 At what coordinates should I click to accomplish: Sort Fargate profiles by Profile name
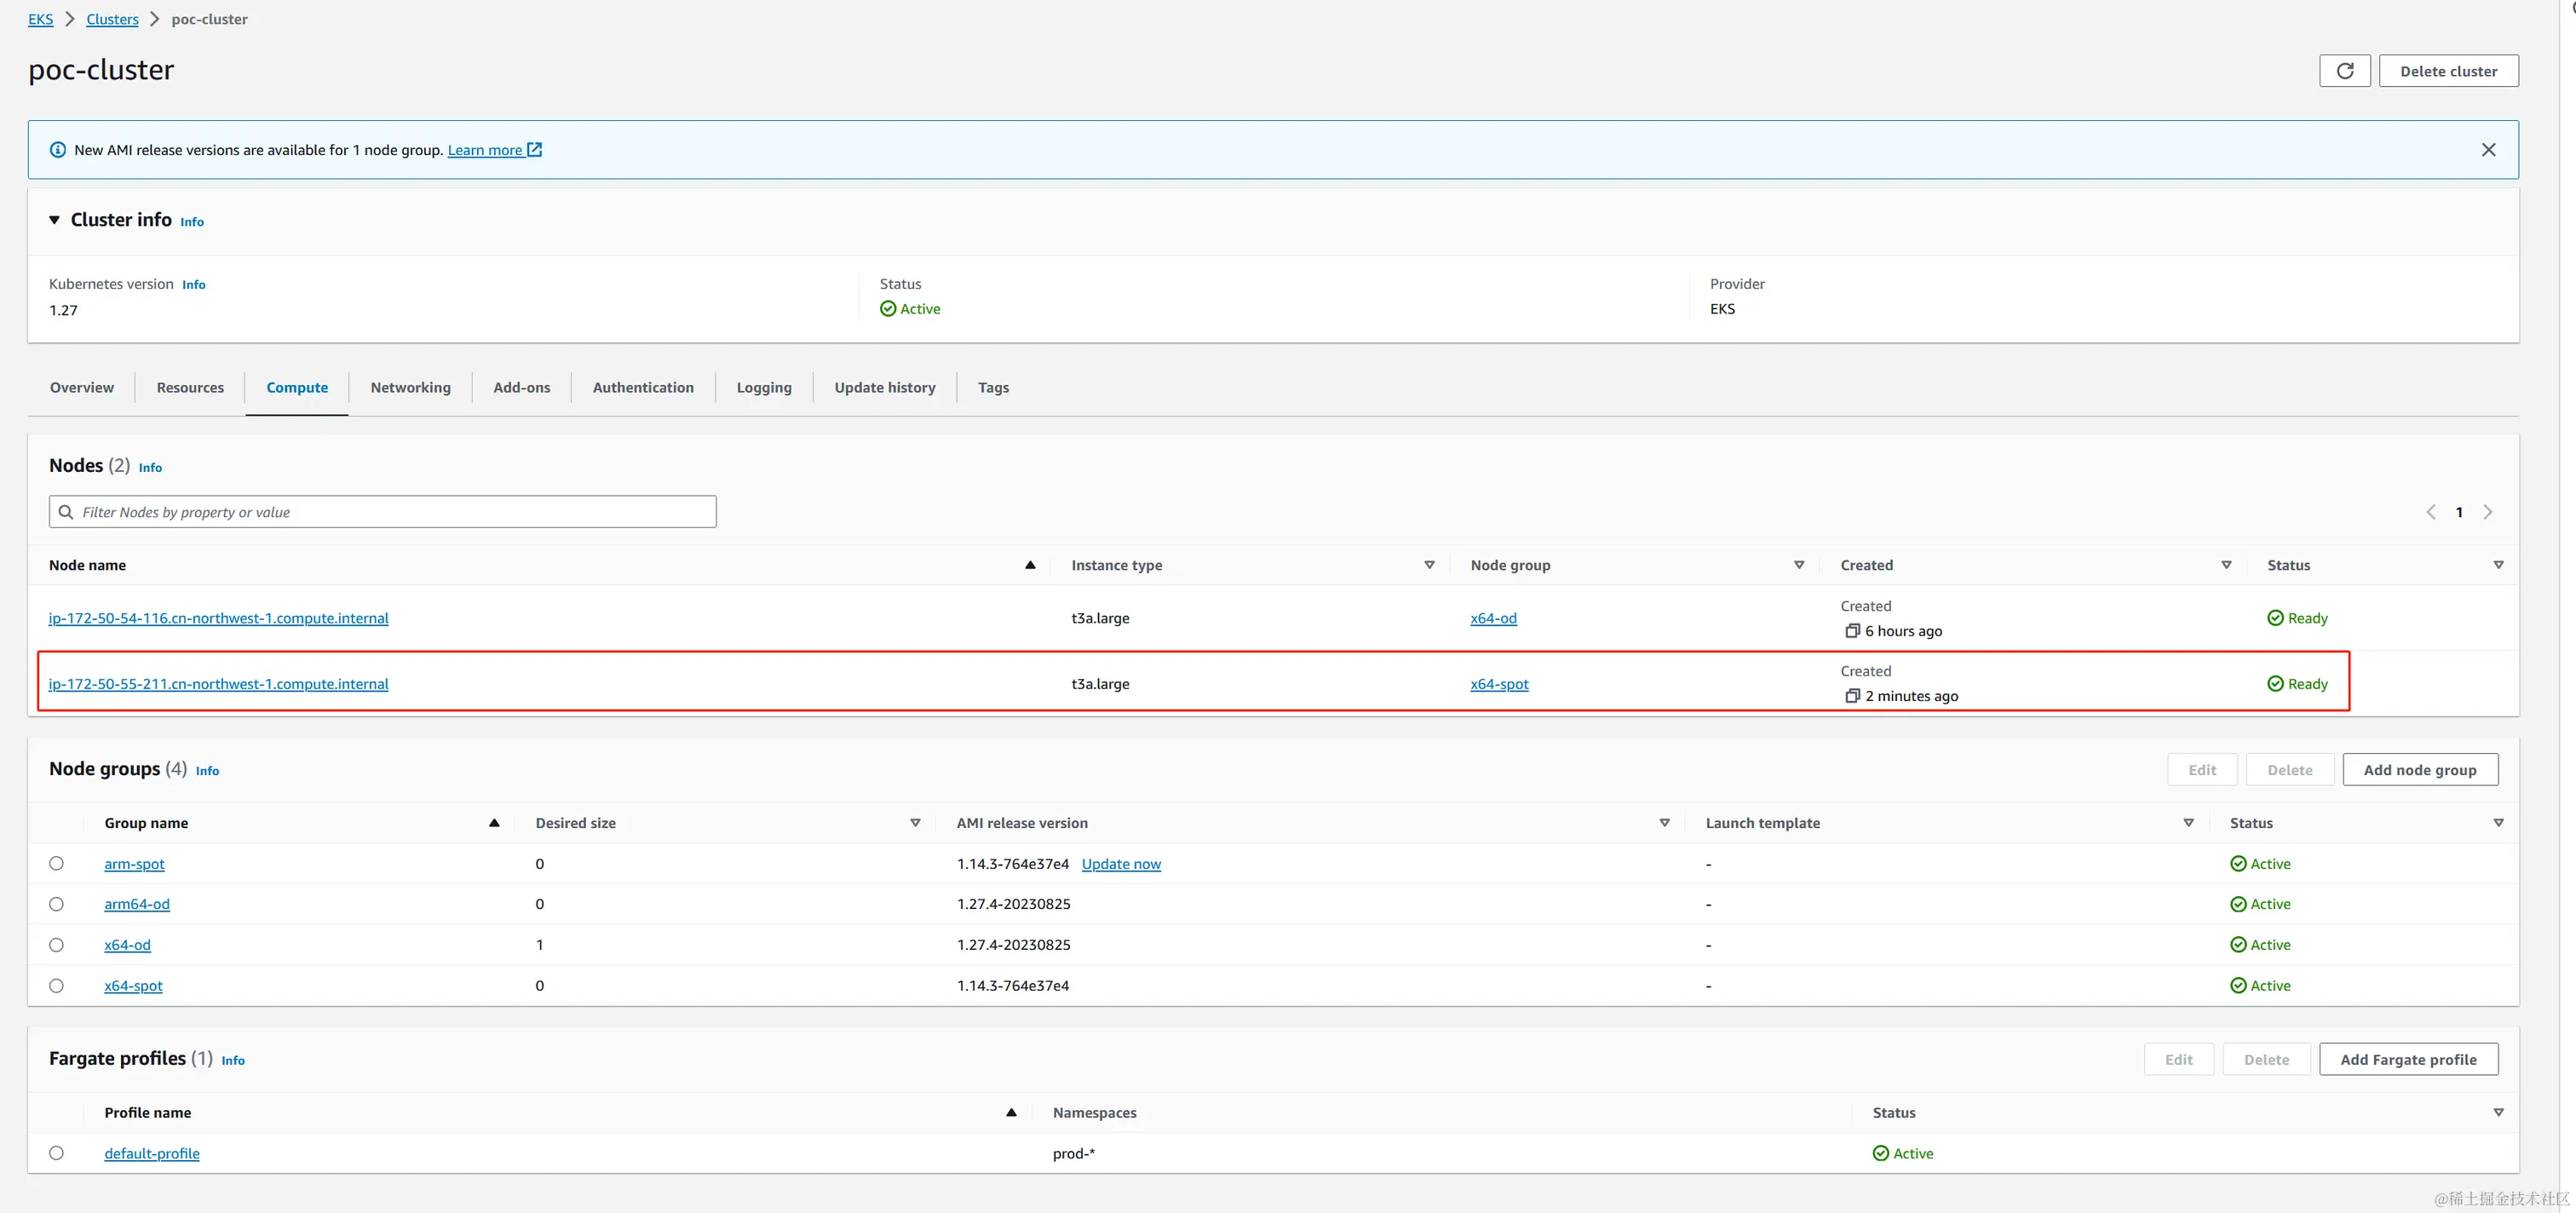[1011, 1112]
